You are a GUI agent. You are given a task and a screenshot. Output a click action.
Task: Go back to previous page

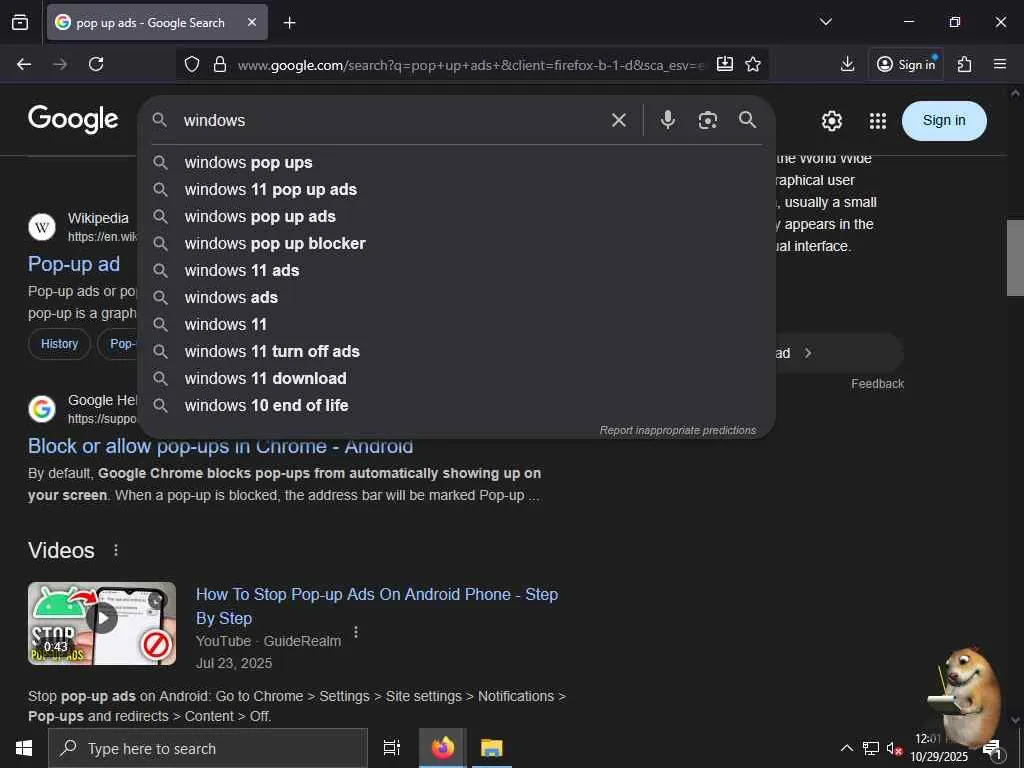(24, 64)
